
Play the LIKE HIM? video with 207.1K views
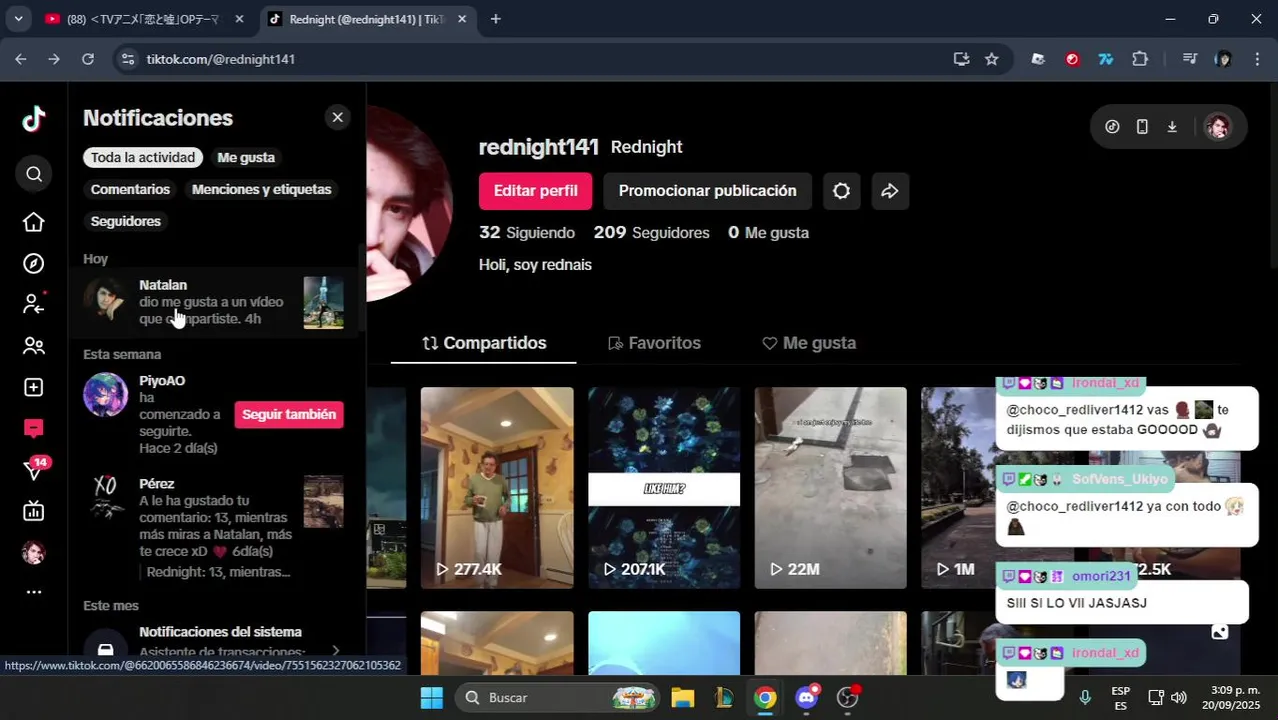pyautogui.click(x=664, y=488)
